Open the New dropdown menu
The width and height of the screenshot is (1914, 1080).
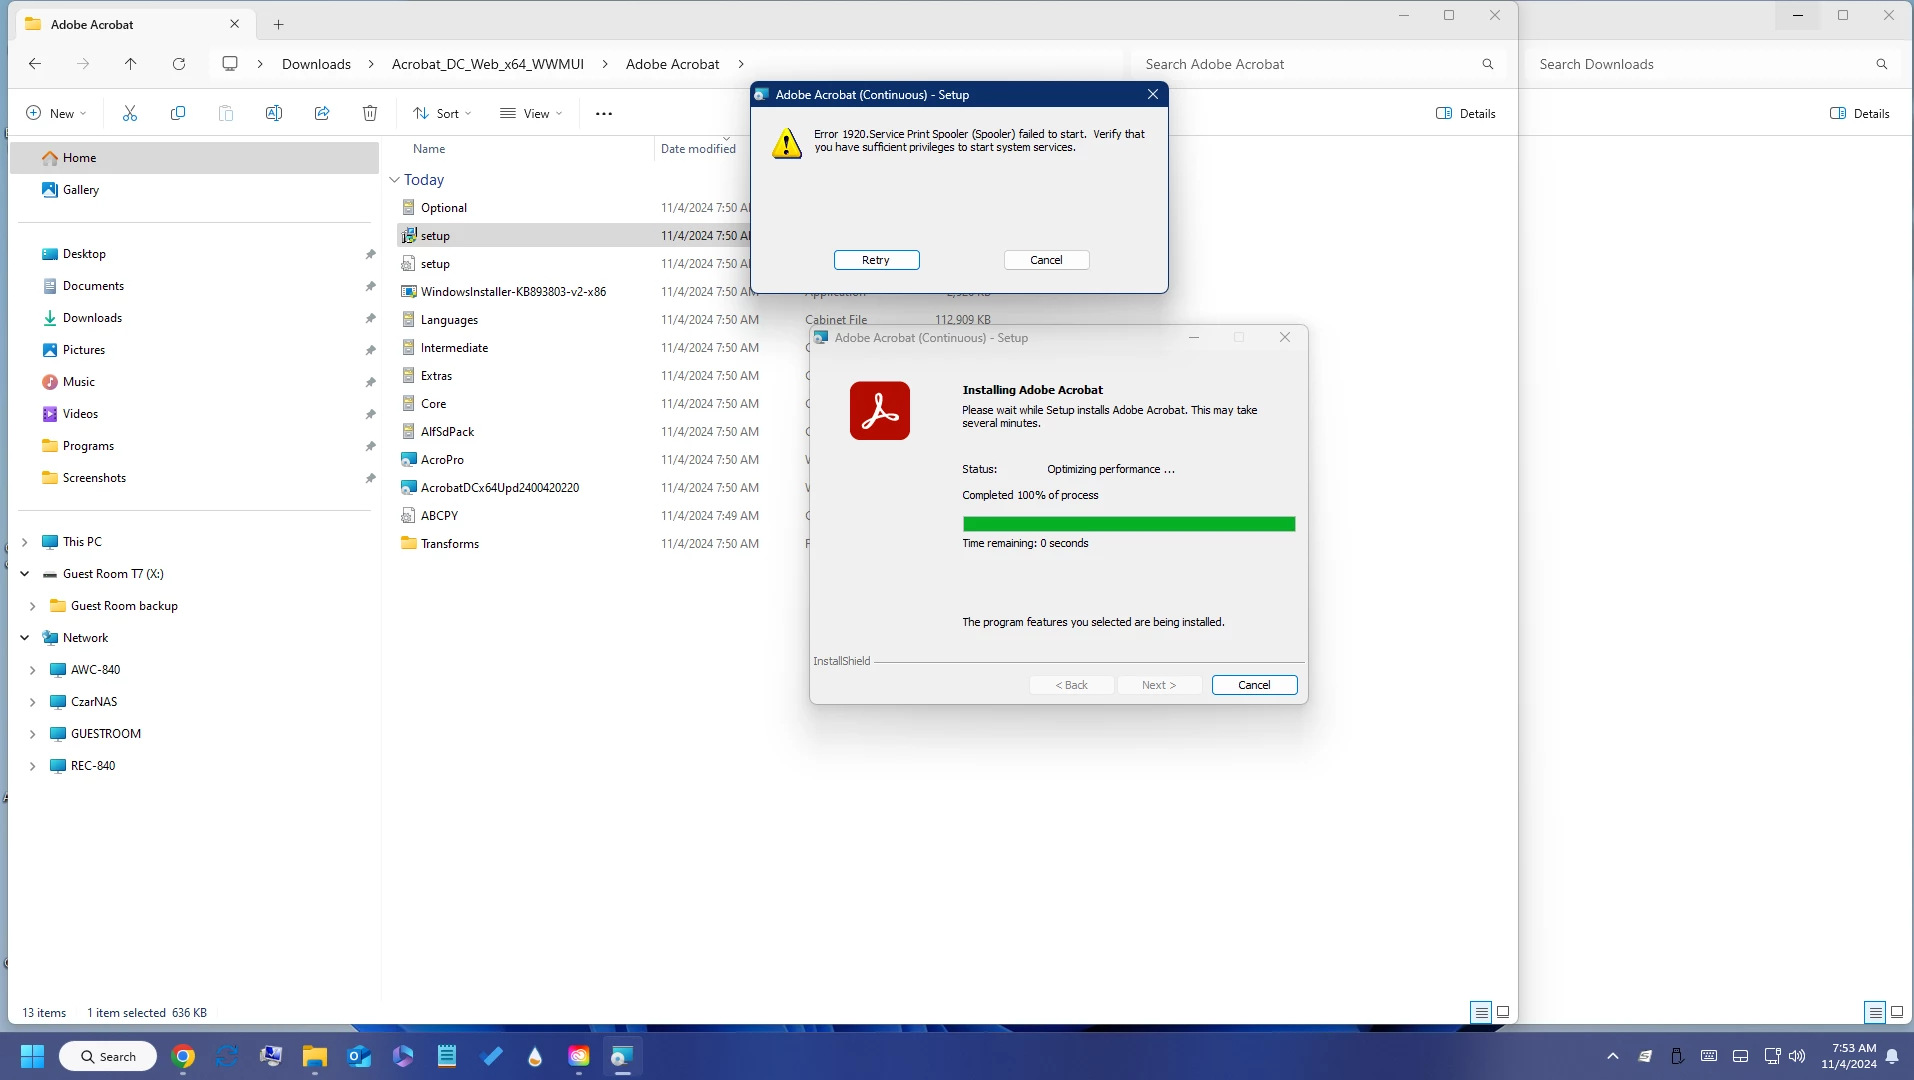click(56, 113)
